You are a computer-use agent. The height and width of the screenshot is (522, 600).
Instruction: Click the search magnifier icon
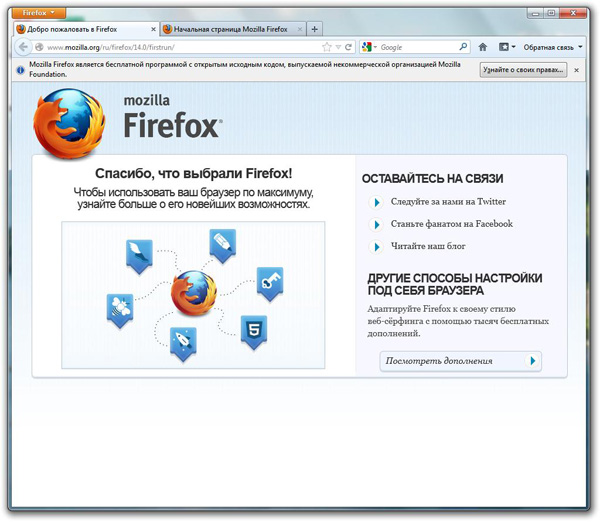[463, 47]
